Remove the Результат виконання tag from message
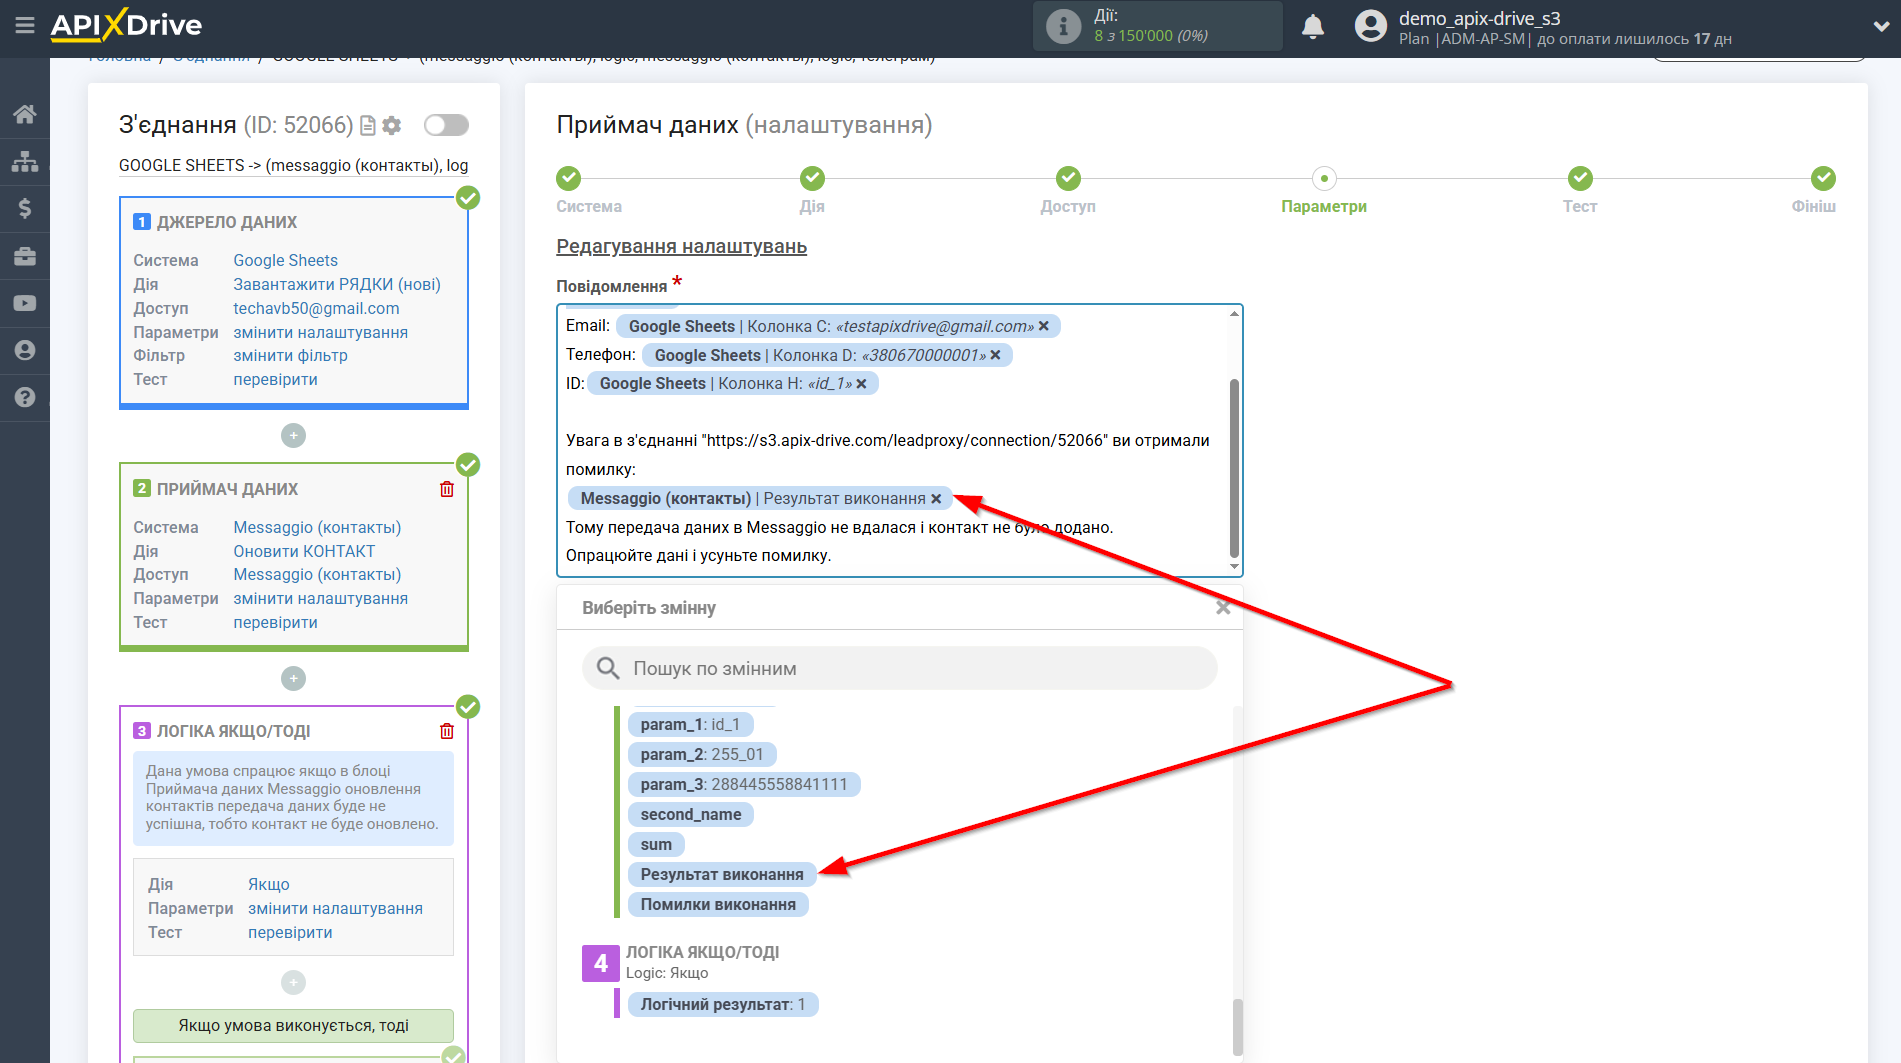Image resolution: width=1901 pixels, height=1063 pixels. pyautogui.click(x=936, y=499)
